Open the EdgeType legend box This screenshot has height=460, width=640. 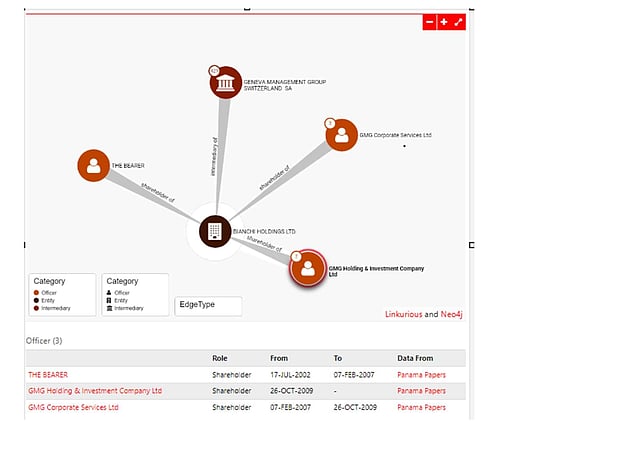point(208,306)
